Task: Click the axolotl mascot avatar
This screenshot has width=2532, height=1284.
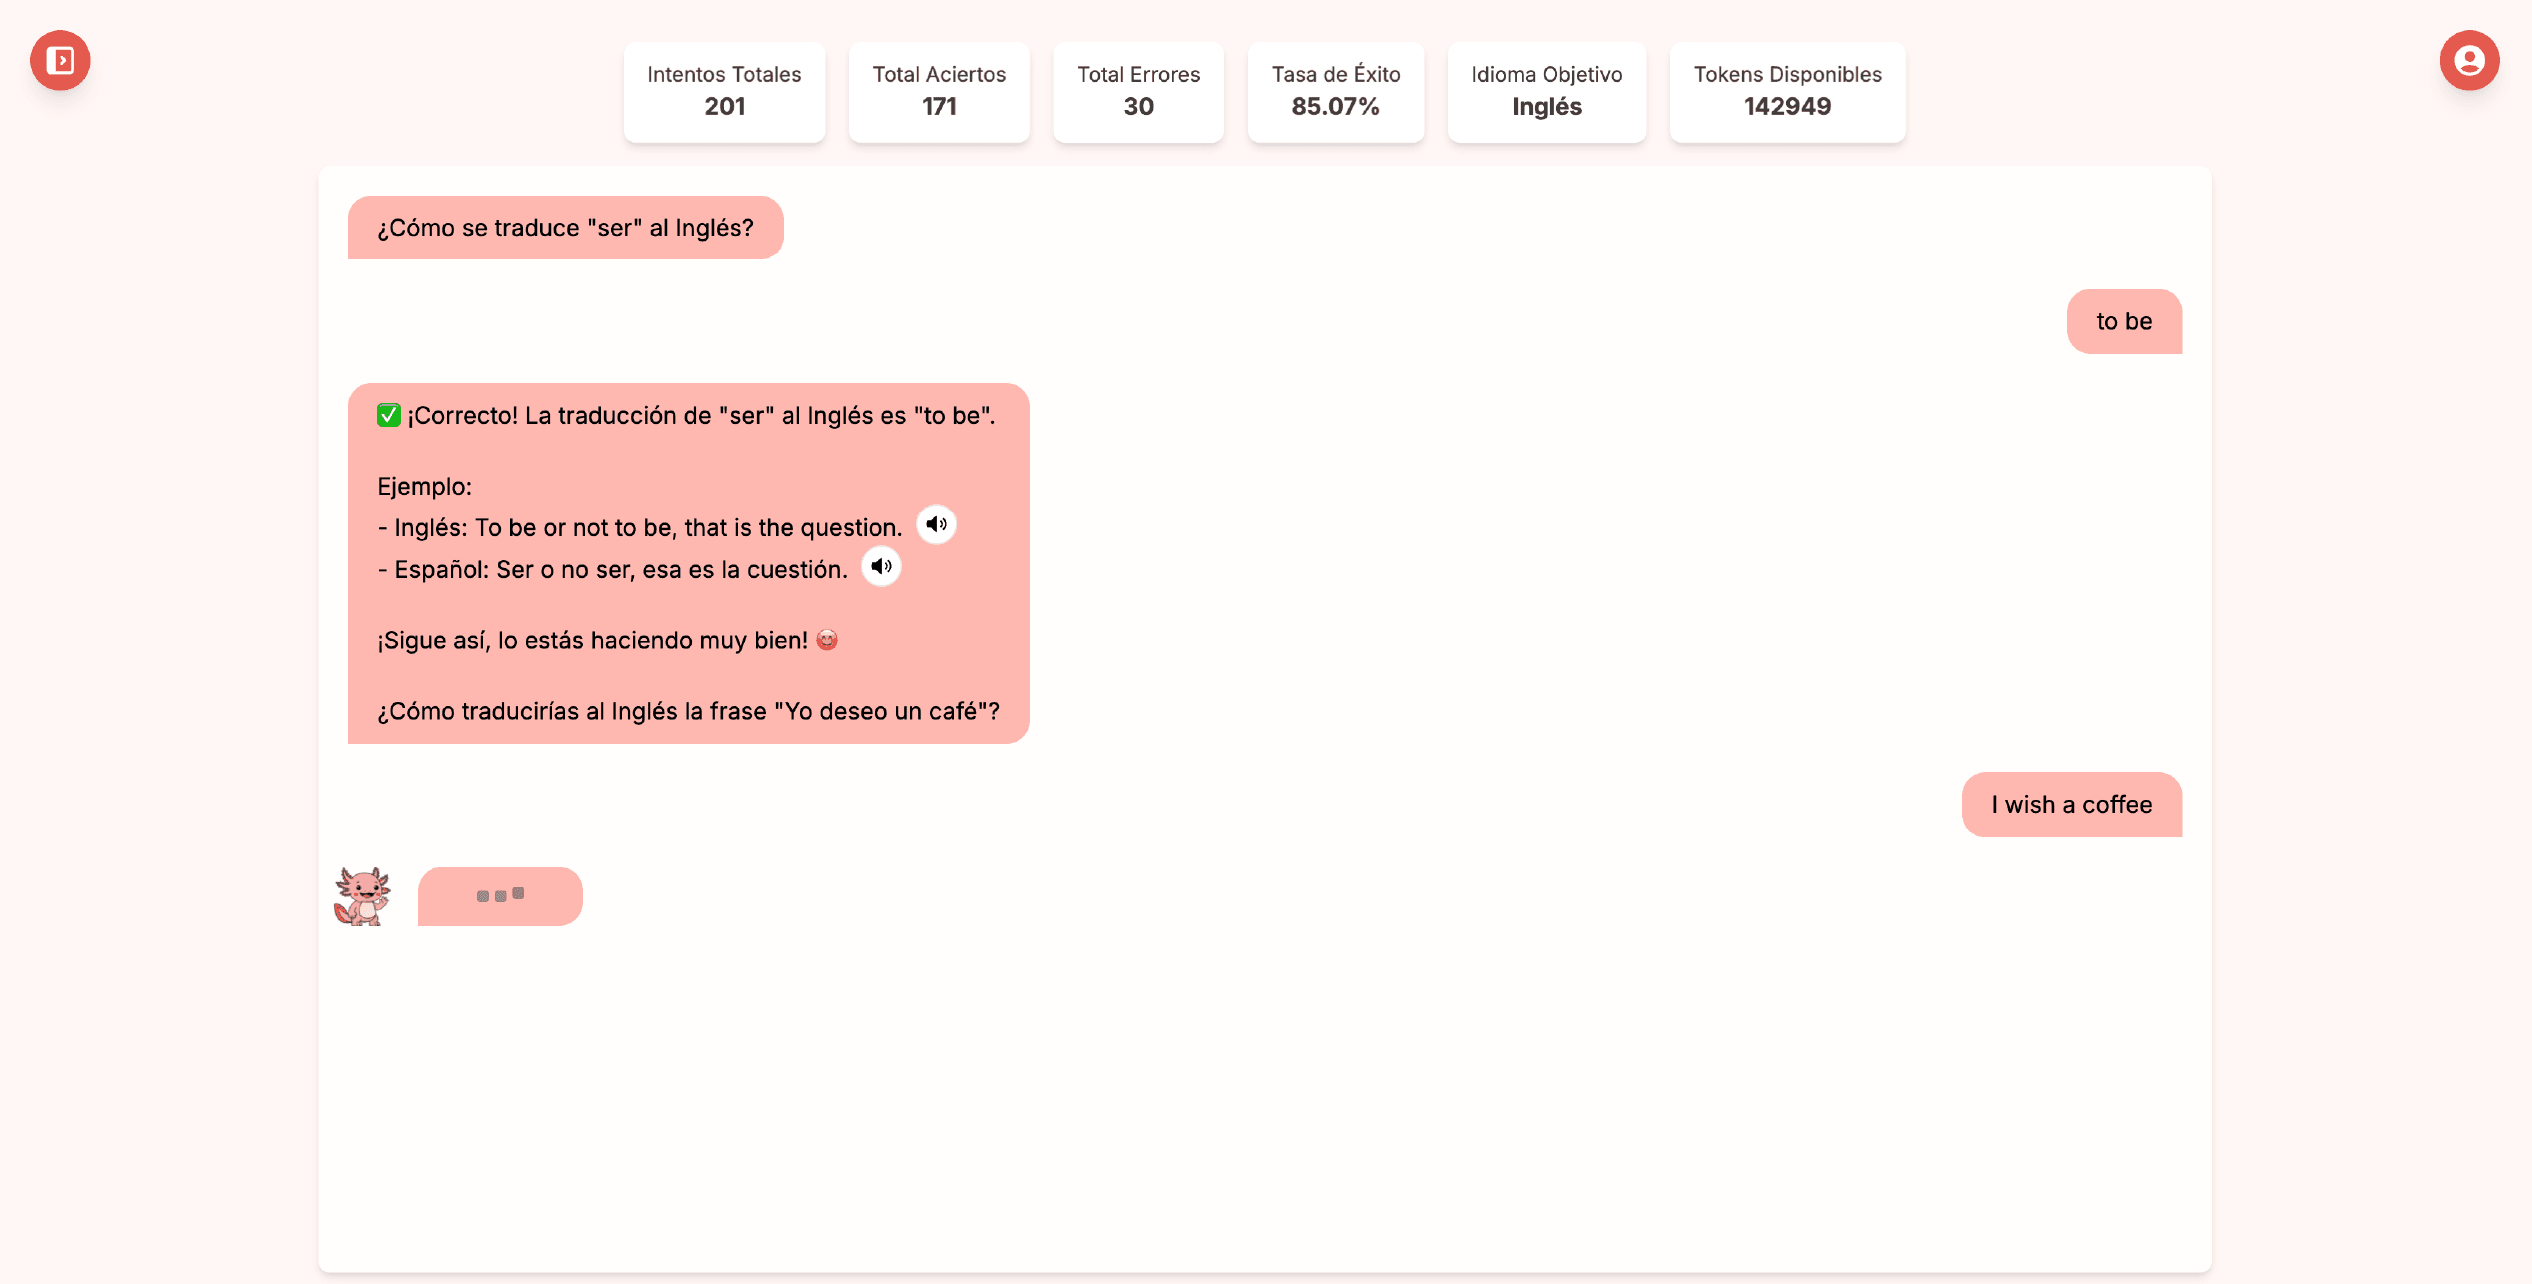Action: [362, 896]
